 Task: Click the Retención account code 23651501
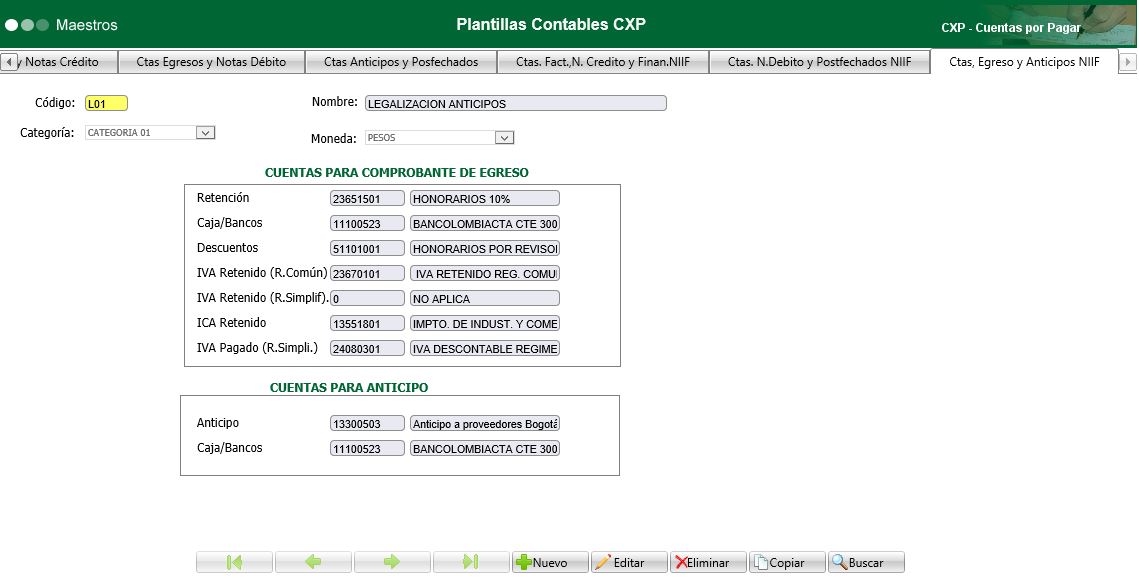point(368,198)
